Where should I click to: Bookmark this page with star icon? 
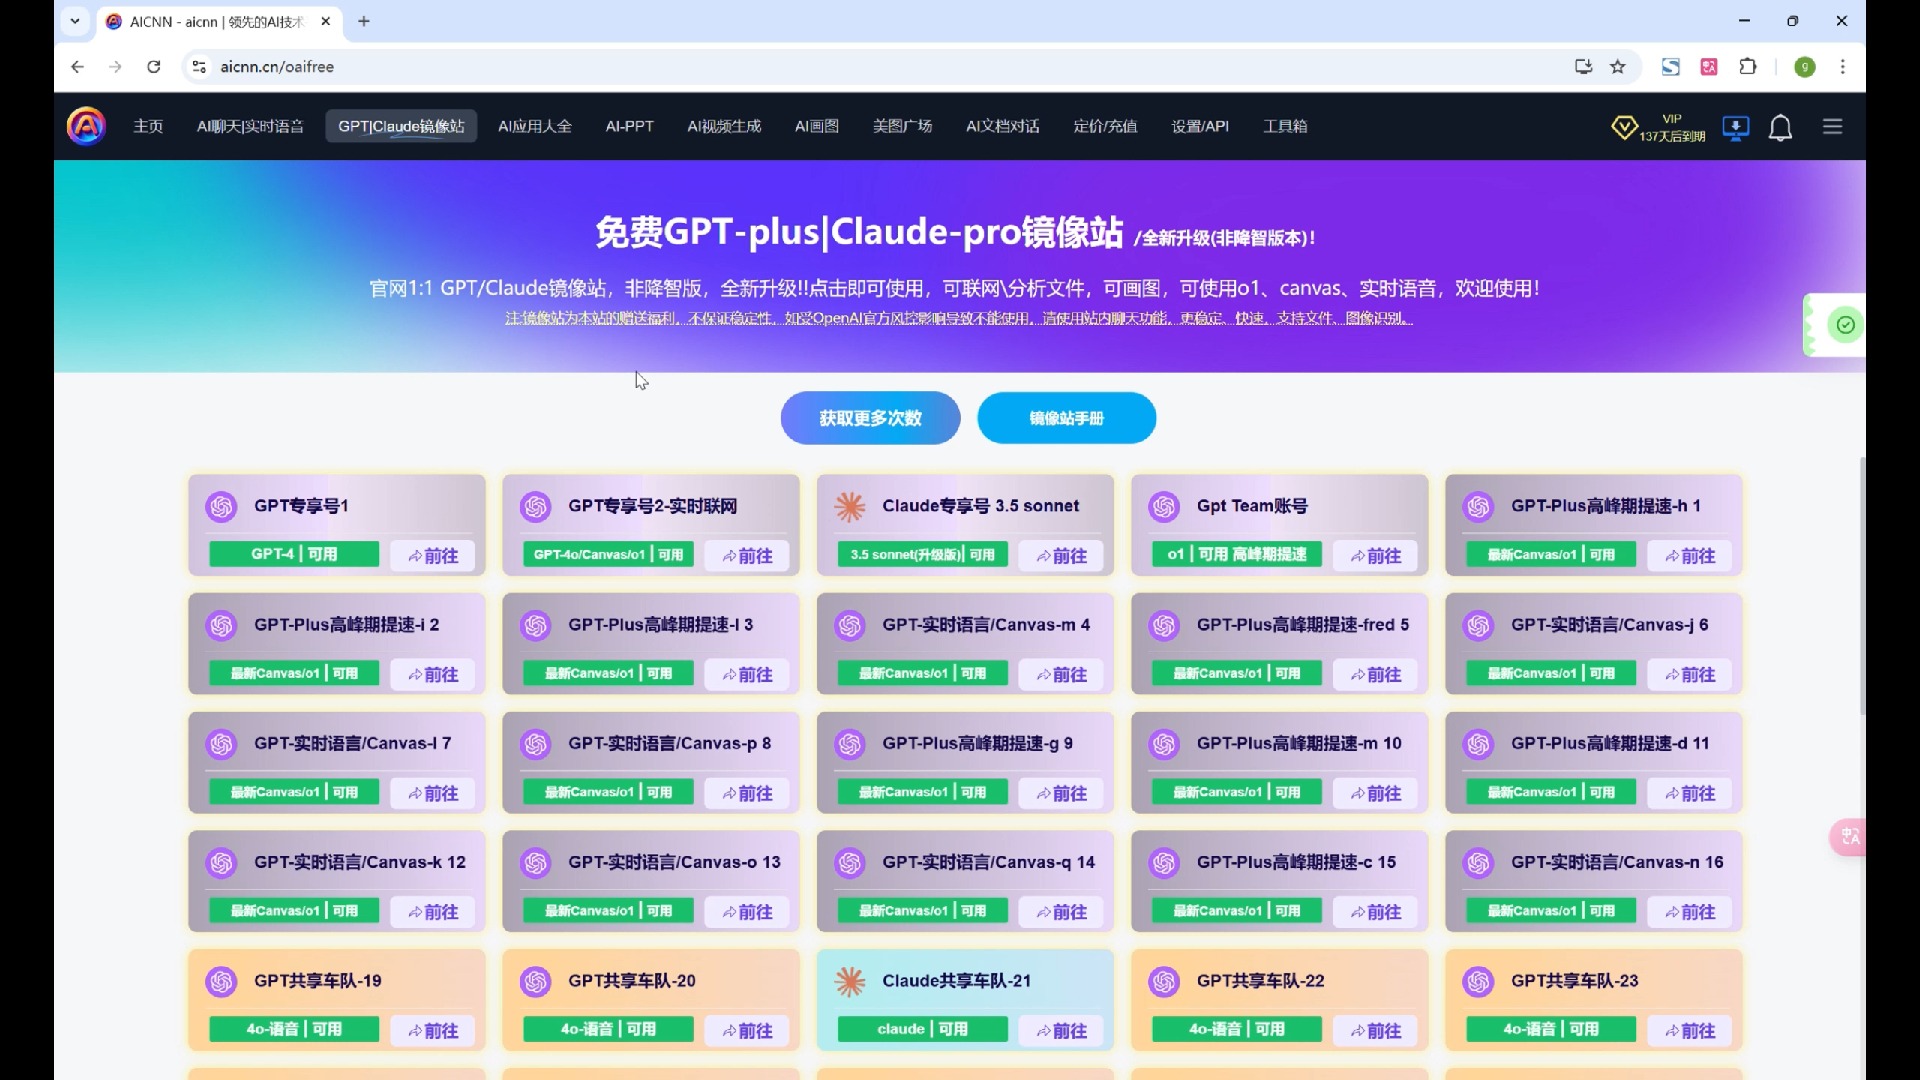1618,67
